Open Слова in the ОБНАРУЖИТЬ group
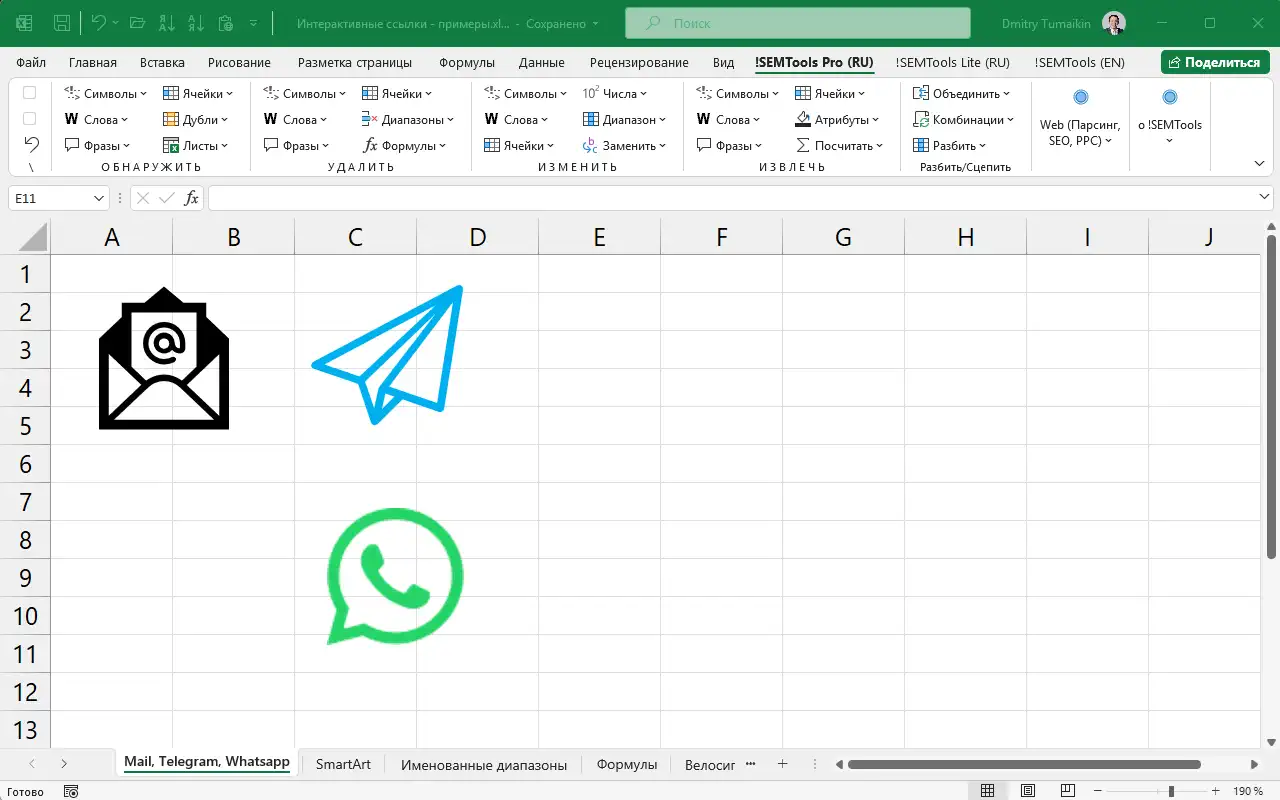Screen dimensions: 1280x800 point(97,119)
